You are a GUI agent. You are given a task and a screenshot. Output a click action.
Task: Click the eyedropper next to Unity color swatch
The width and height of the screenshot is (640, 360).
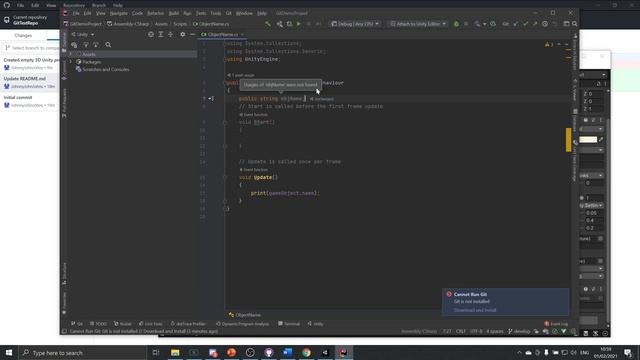pyautogui.click(x=601, y=140)
